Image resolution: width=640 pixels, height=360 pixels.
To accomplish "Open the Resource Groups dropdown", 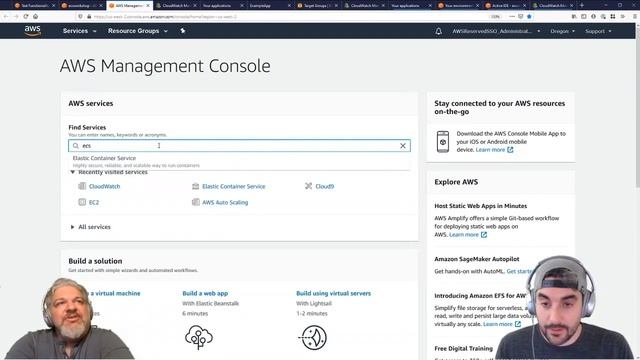I will click(138, 31).
